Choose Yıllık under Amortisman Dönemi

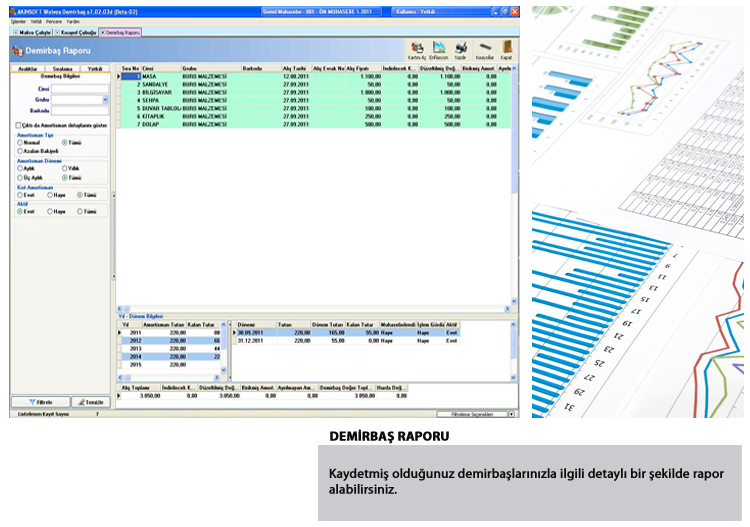(65, 168)
